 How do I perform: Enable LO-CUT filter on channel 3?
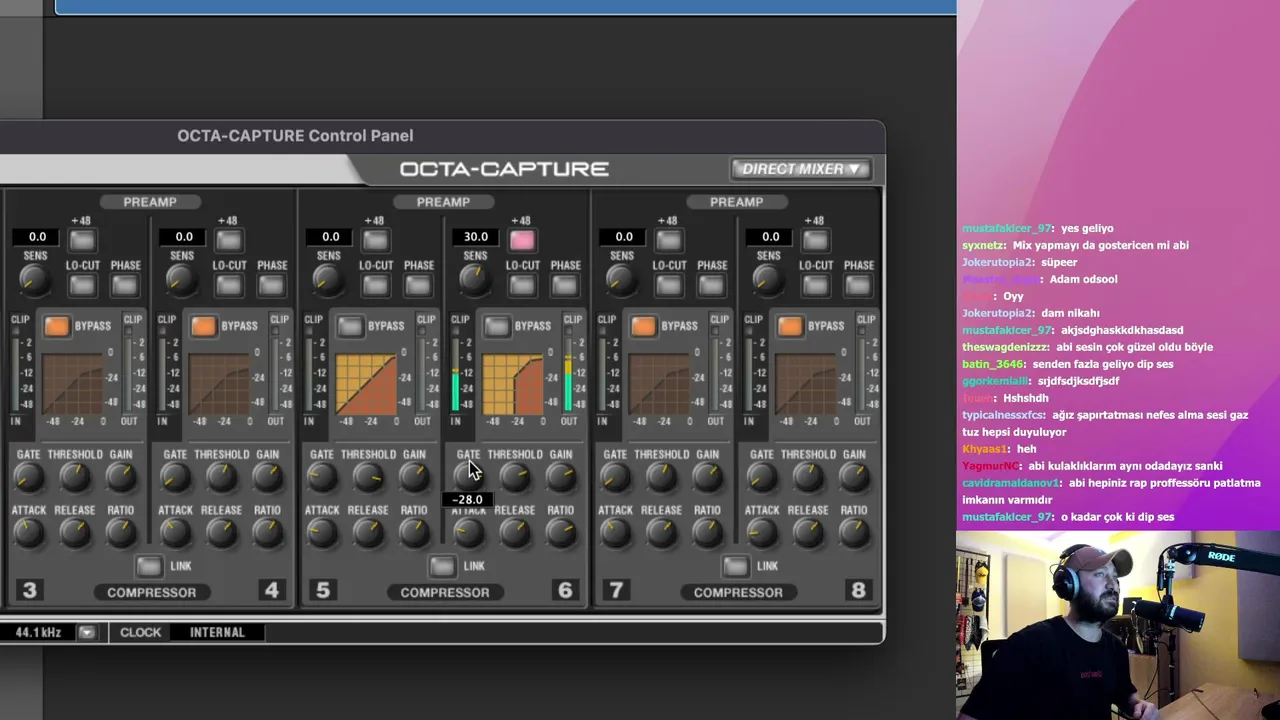coord(82,285)
